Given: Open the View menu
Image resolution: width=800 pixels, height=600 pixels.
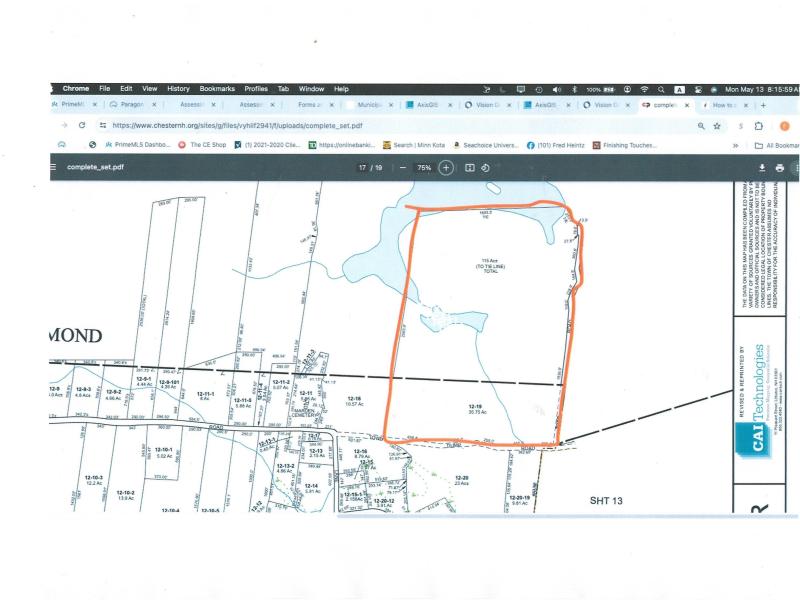Looking at the screenshot, I should pos(149,88).
